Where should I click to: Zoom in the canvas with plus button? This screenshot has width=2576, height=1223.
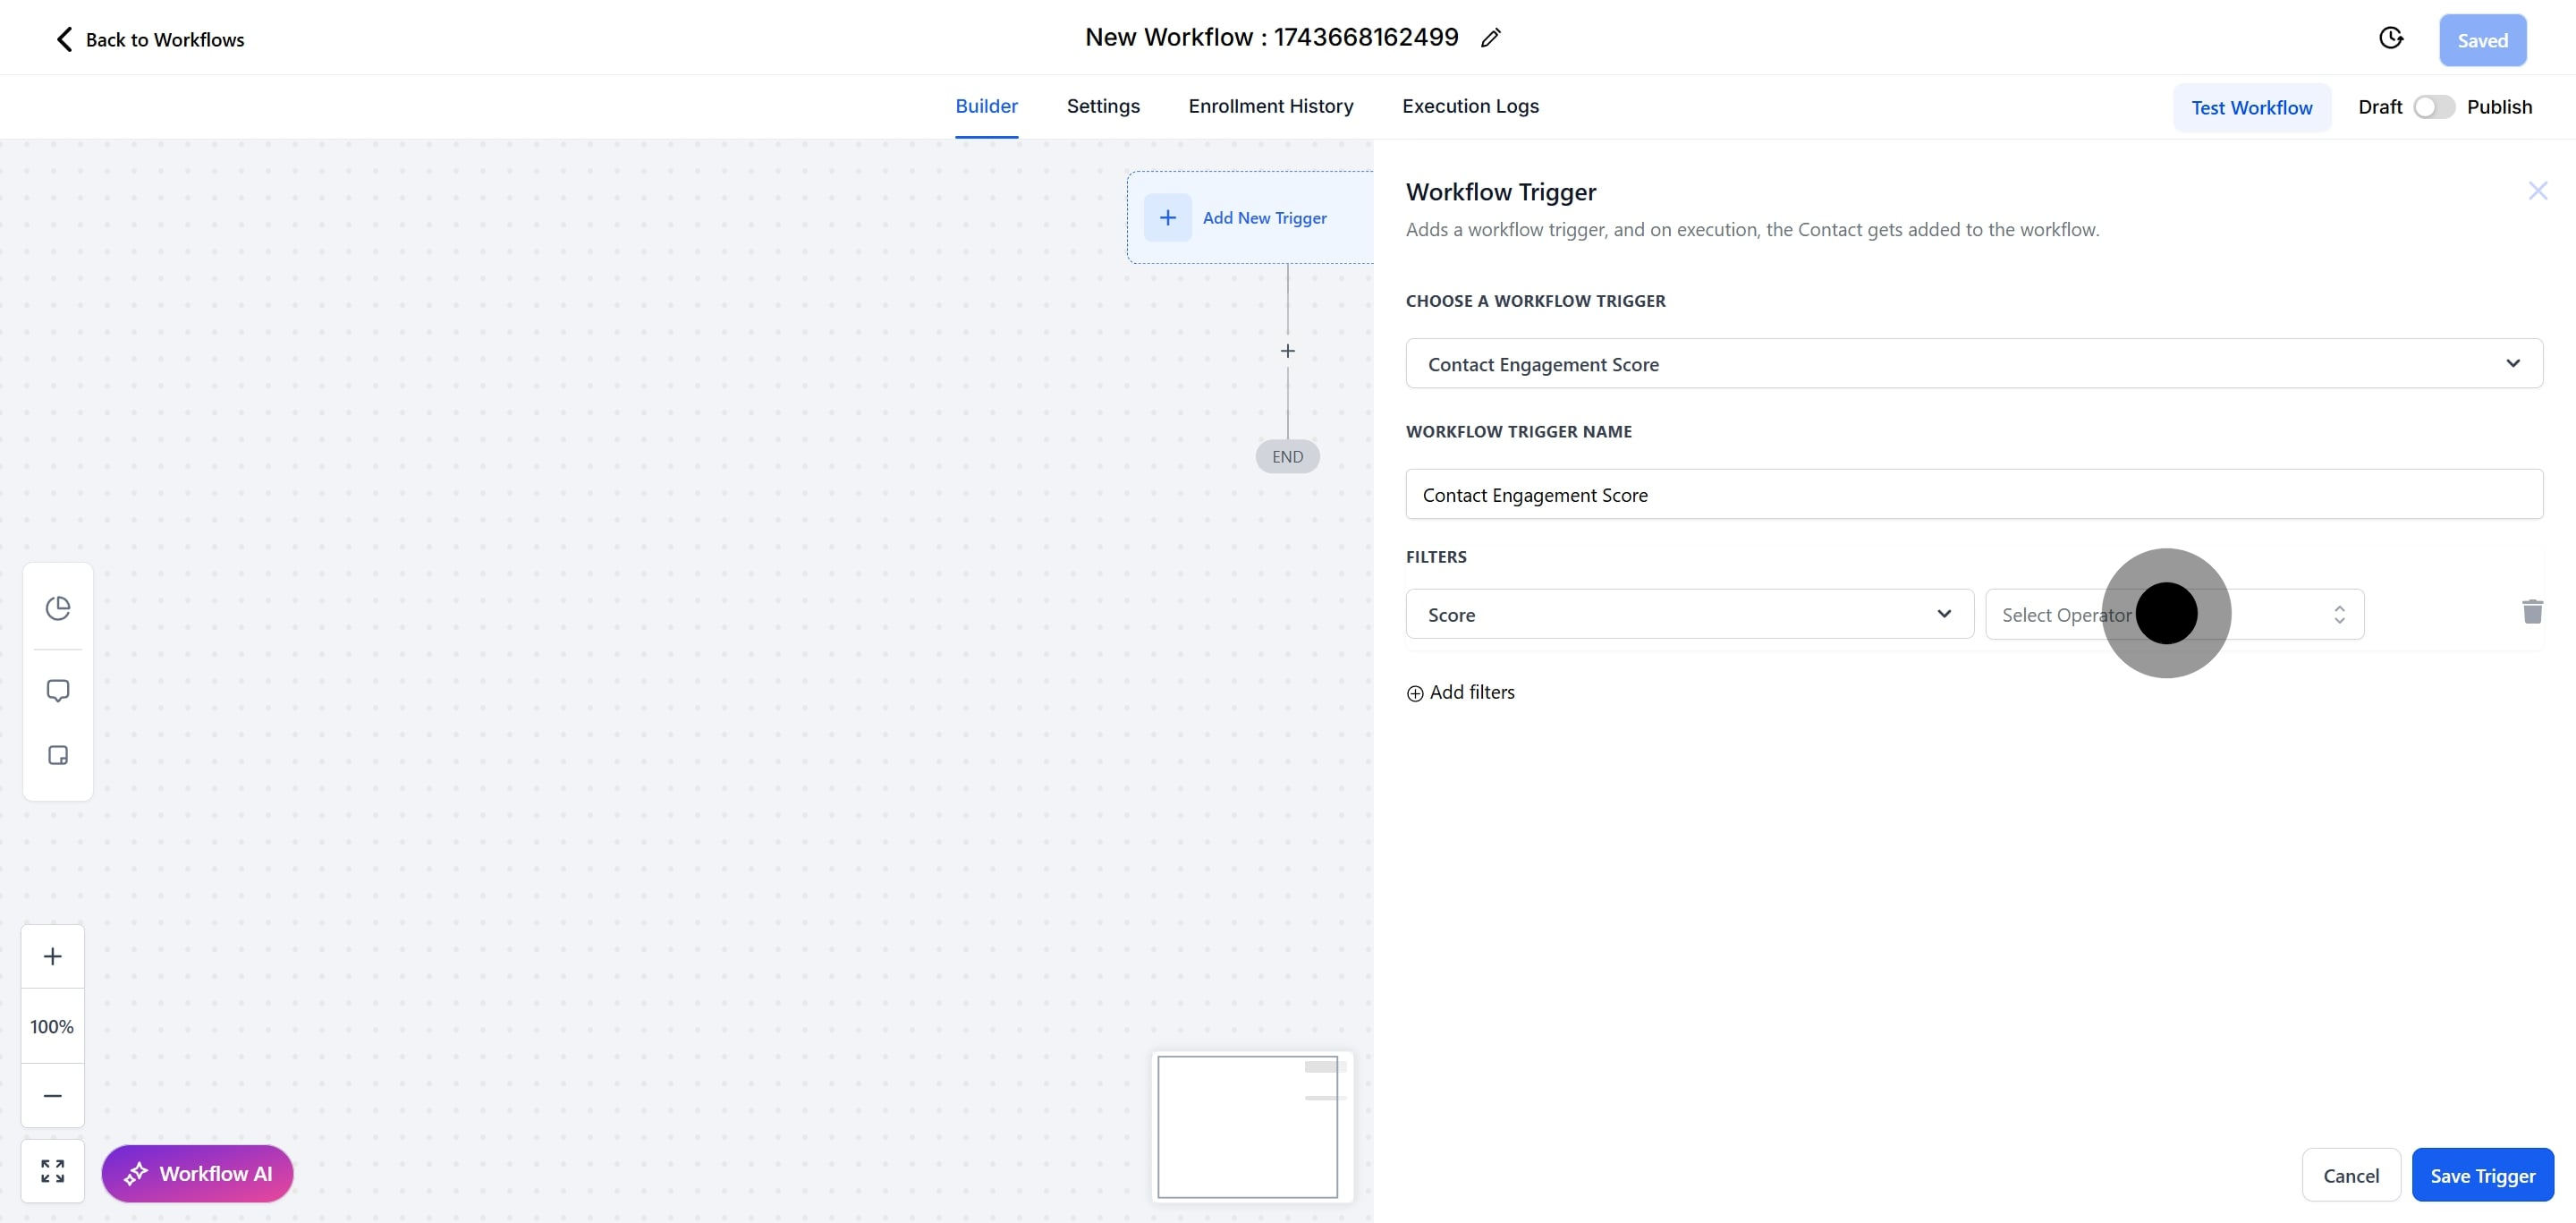click(x=53, y=956)
